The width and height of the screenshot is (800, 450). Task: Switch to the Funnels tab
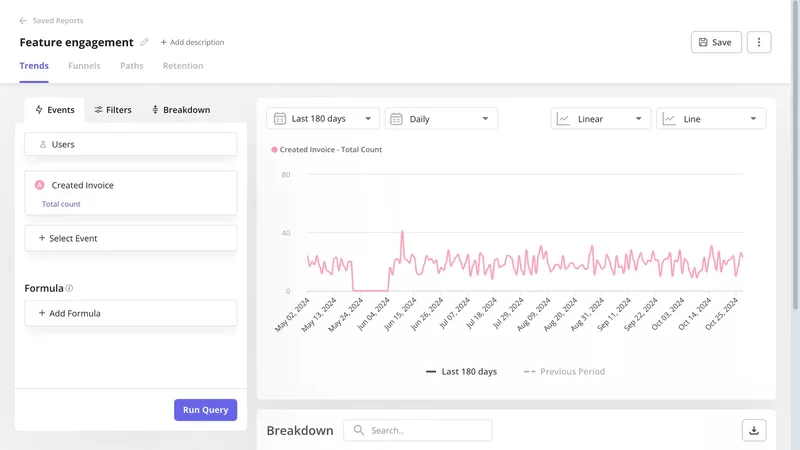84,66
